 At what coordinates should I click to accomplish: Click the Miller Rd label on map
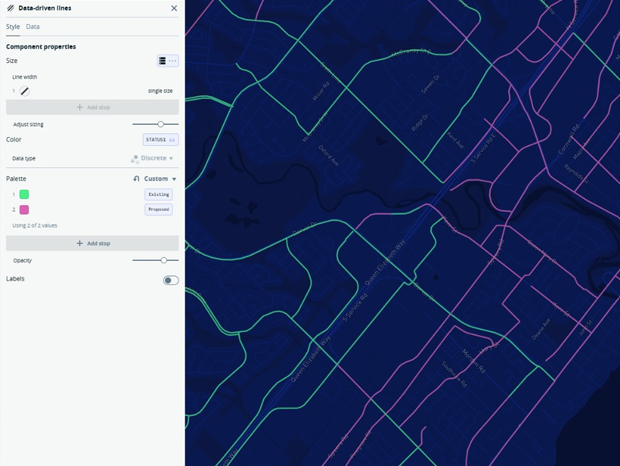point(321,91)
